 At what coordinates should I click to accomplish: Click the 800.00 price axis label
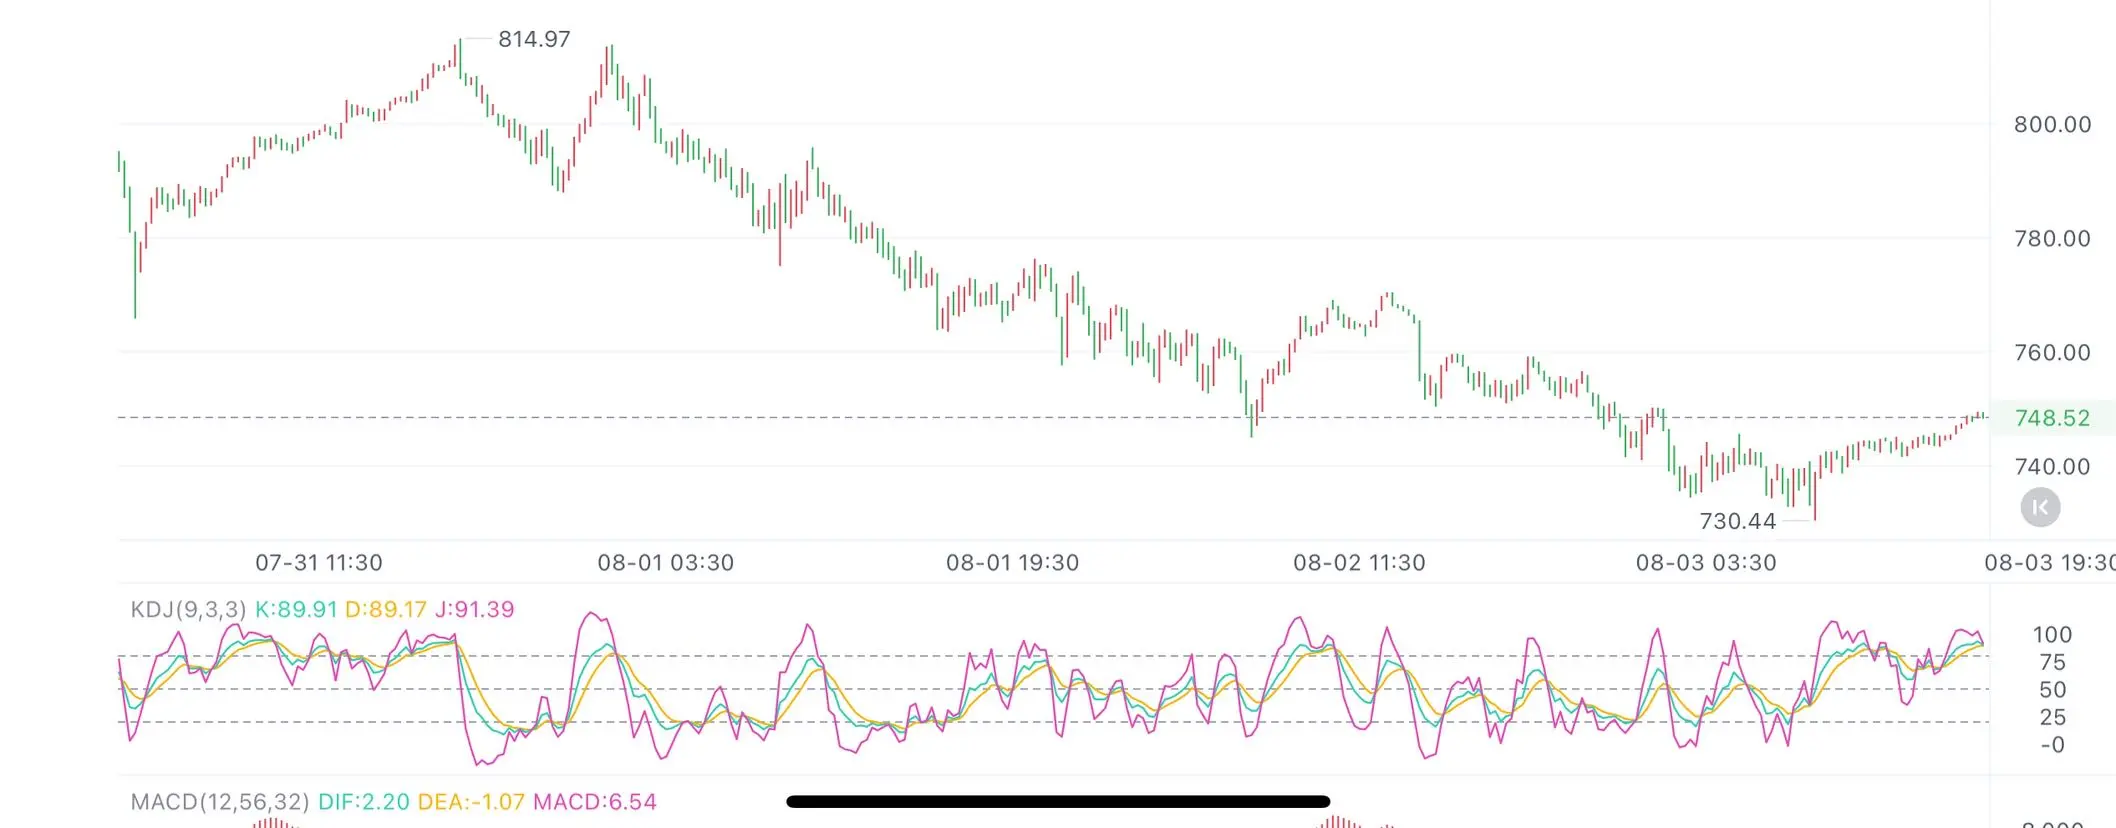click(x=2052, y=124)
